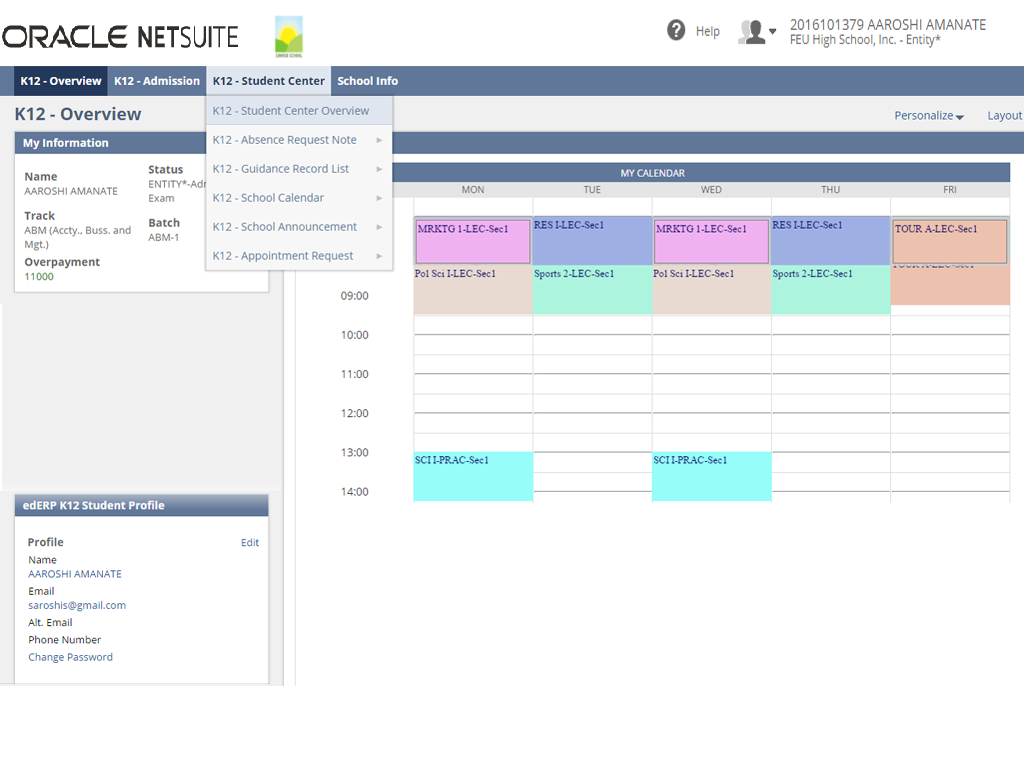The height and width of the screenshot is (768, 1024).
Task: Click Edit in the Profile section
Action: click(249, 543)
